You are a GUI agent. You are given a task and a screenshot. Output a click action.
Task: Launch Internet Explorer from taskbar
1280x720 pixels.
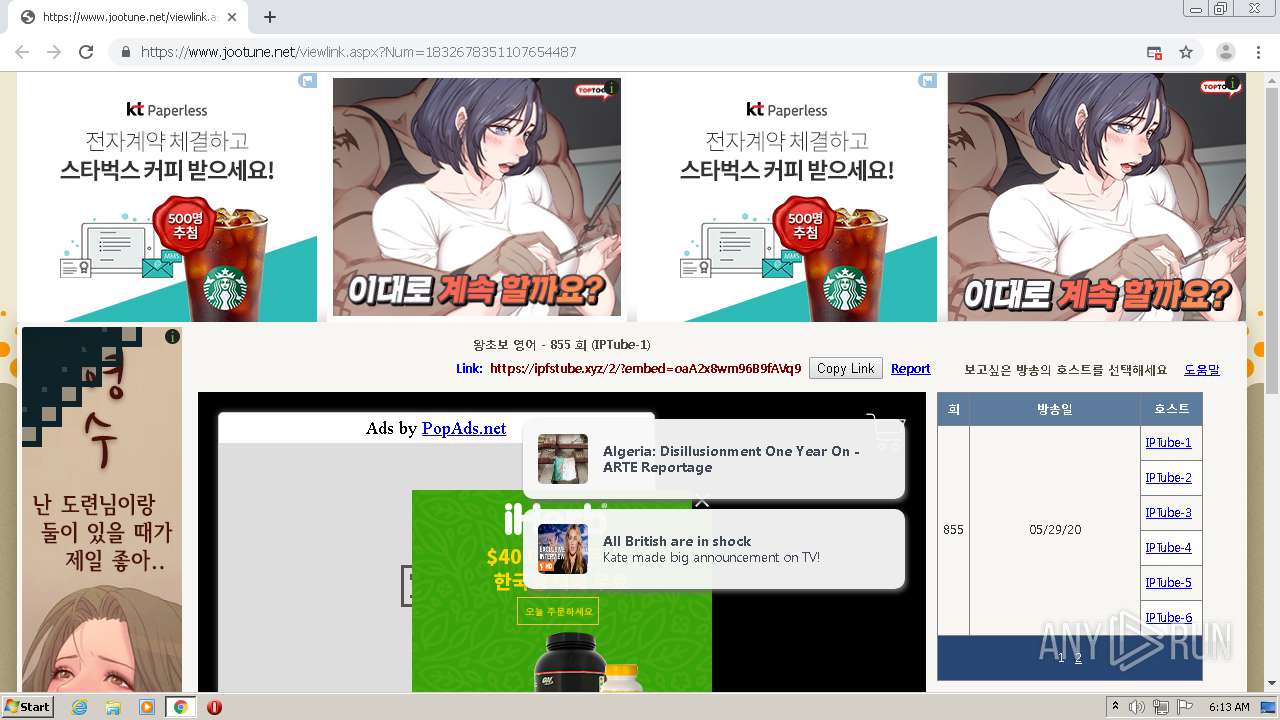[x=79, y=707]
